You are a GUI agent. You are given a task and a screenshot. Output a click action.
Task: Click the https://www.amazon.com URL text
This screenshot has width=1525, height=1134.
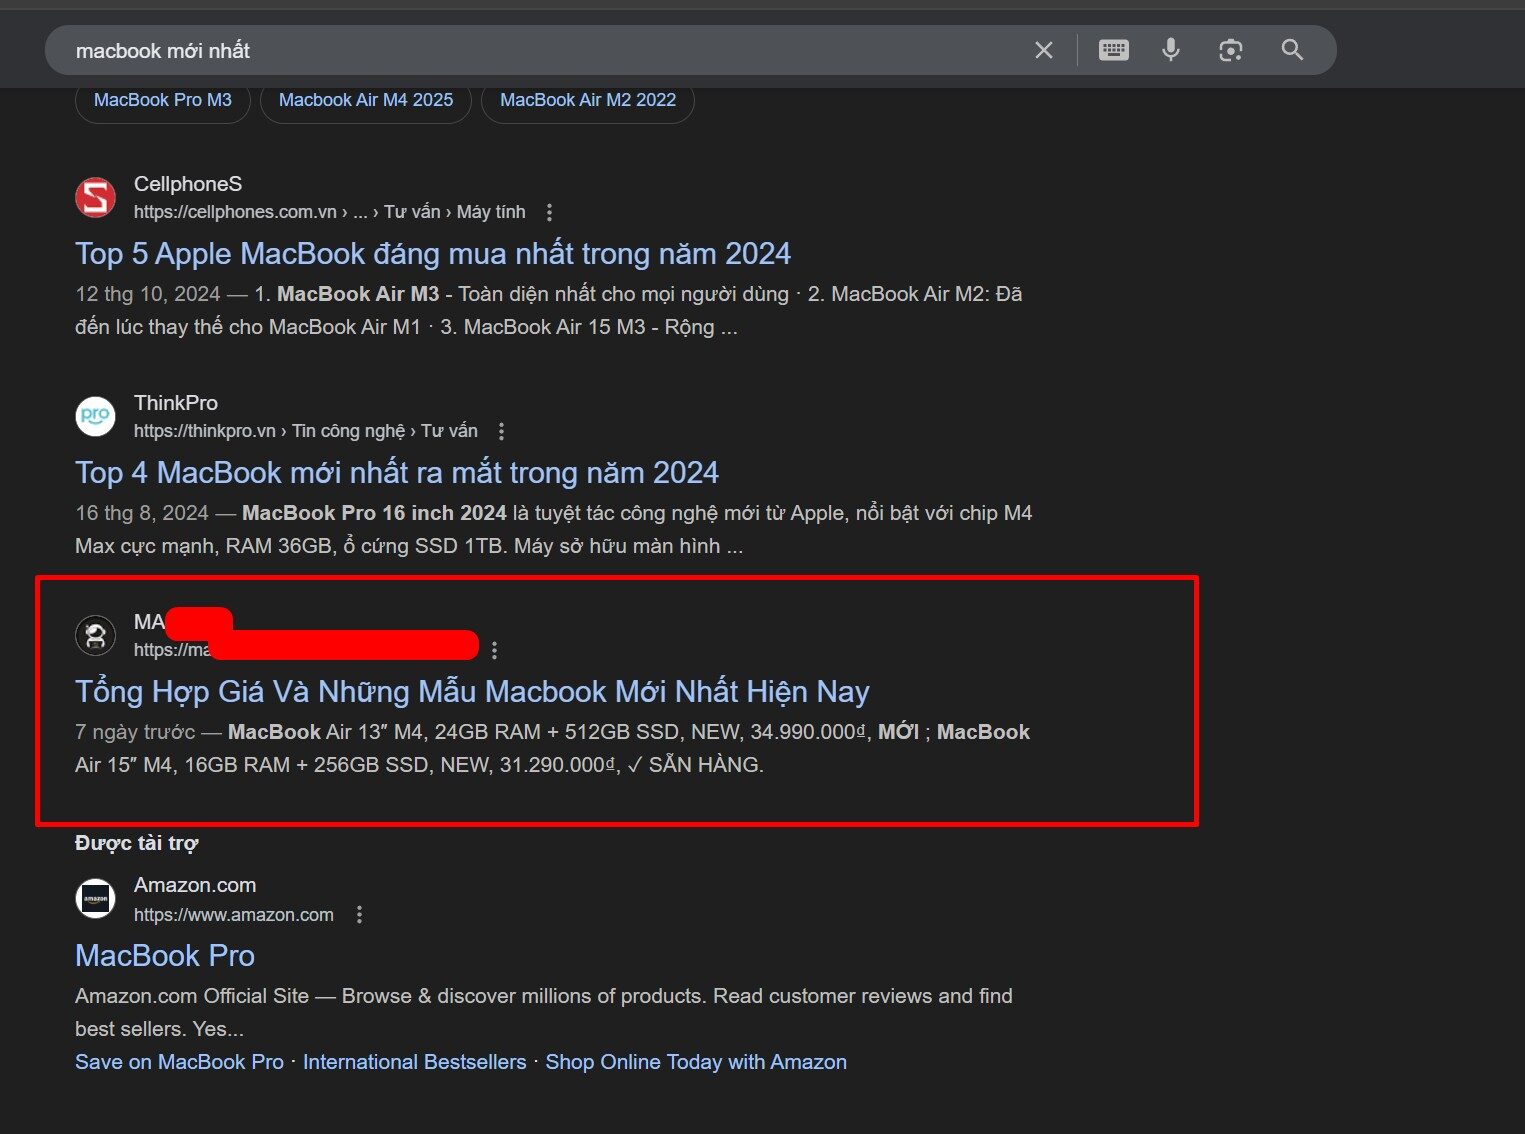click(234, 915)
